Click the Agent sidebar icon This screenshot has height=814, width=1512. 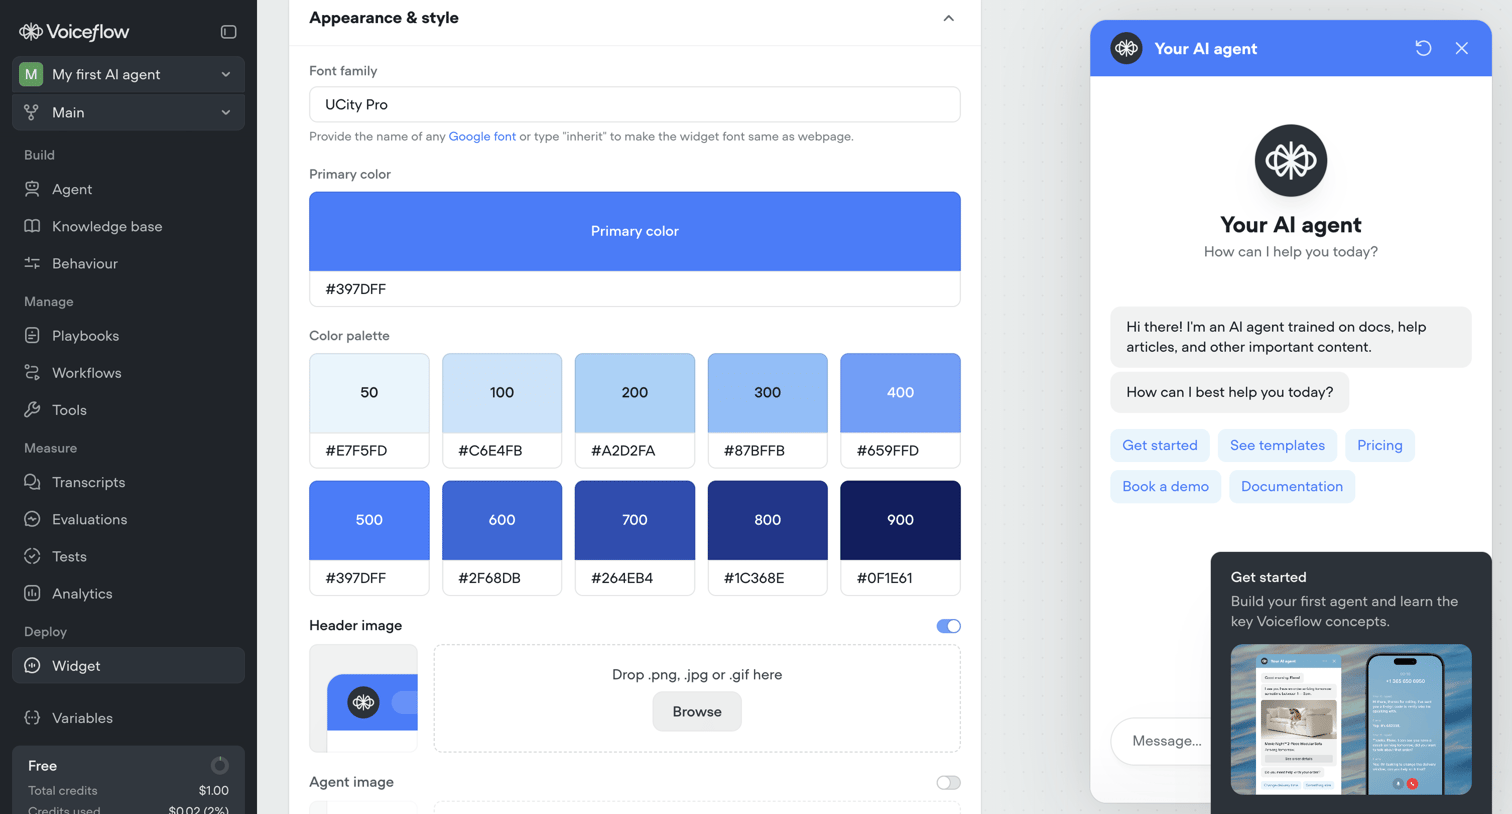click(x=32, y=189)
